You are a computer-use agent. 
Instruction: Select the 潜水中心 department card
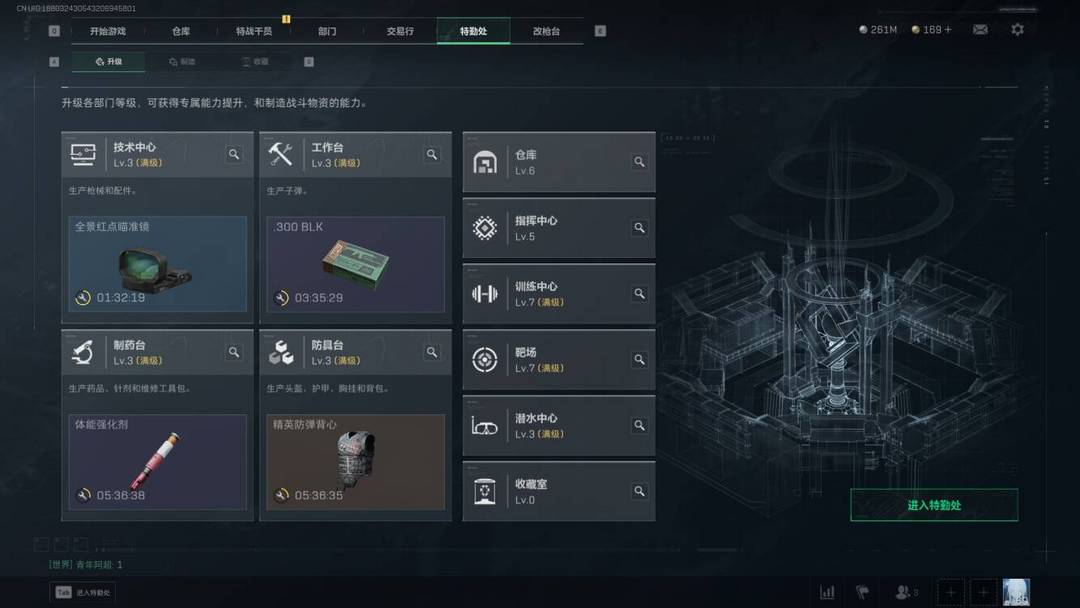point(559,426)
